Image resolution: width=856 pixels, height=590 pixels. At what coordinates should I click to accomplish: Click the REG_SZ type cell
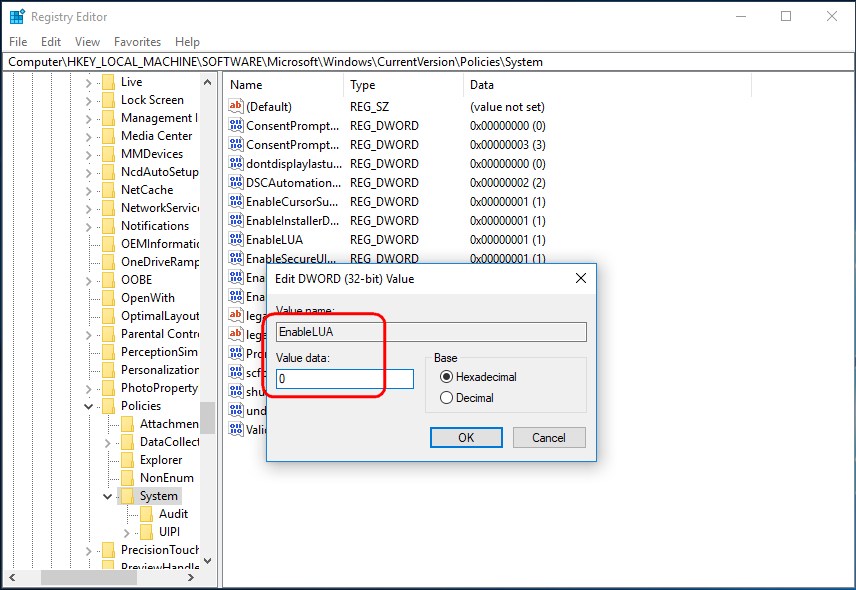[370, 106]
